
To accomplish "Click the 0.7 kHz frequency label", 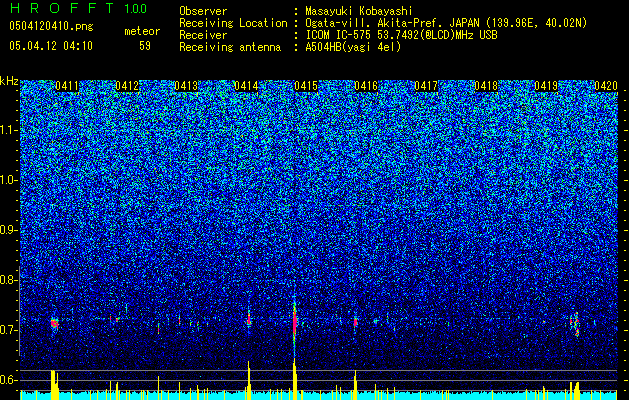I will click(x=9, y=330).
